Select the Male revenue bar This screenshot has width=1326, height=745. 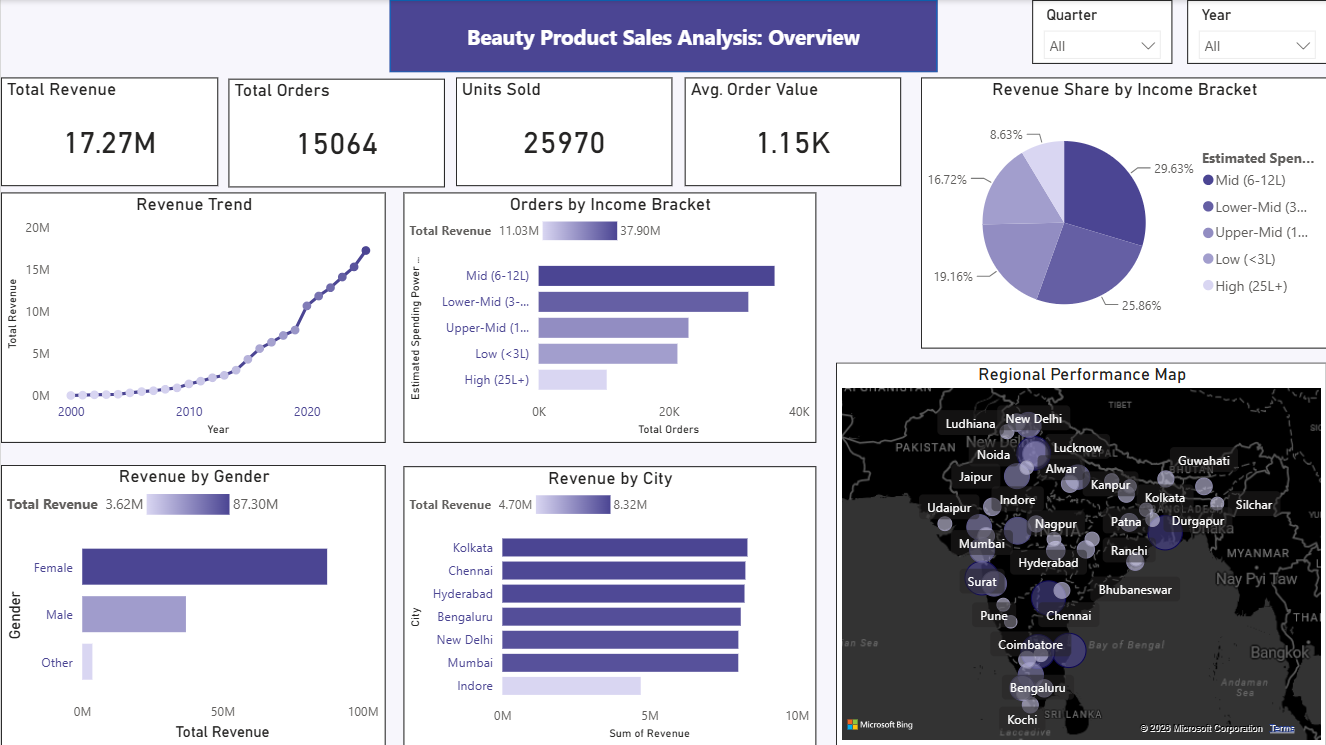coord(134,614)
